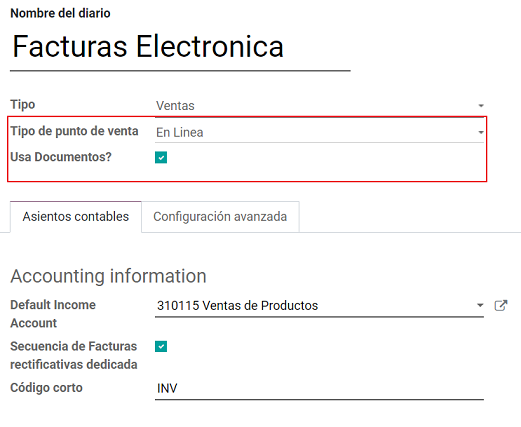This screenshot has width=521, height=427.
Task: Click the Tipo de punto de venta label
Action: coord(74,131)
